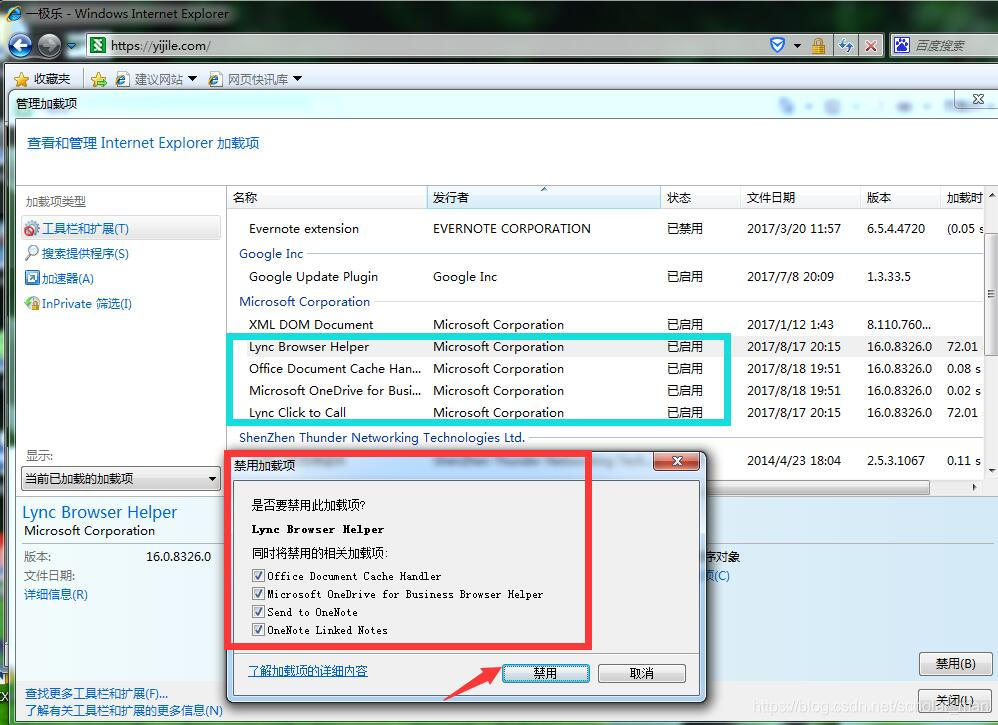Open 了解加载项的详细内容 link
The height and width of the screenshot is (725, 998).
(308, 671)
